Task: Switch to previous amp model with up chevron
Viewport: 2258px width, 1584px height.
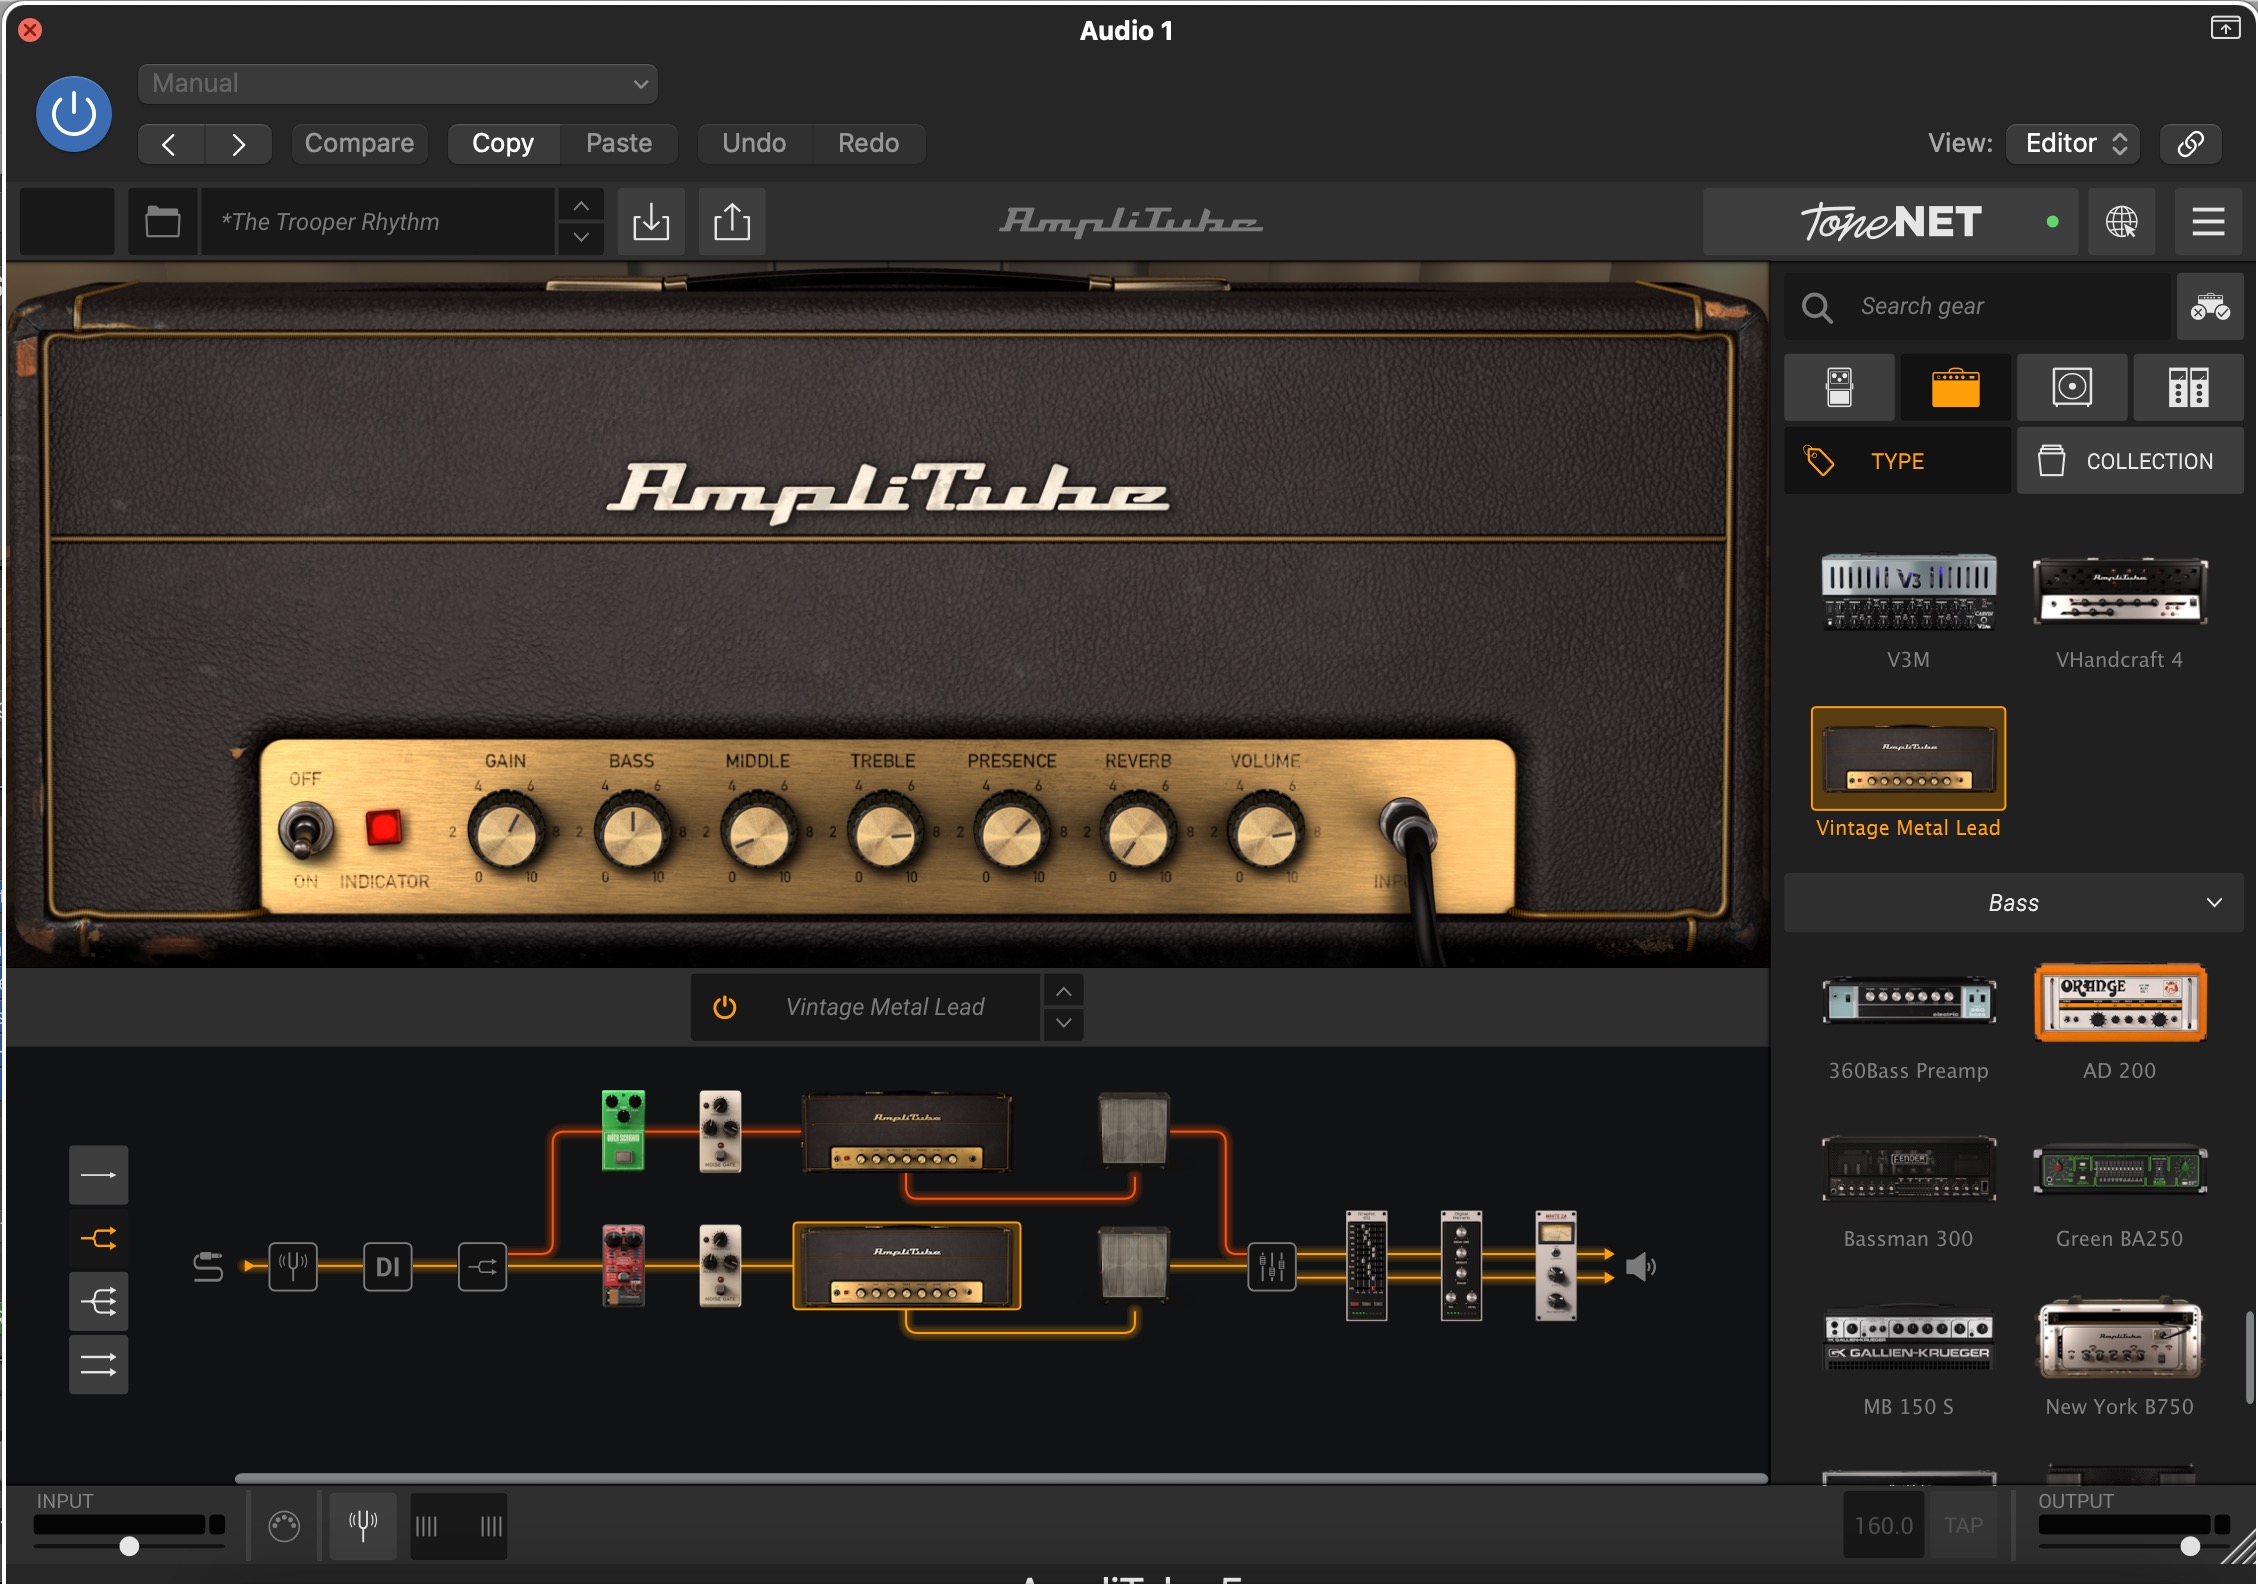Action: coord(1064,991)
